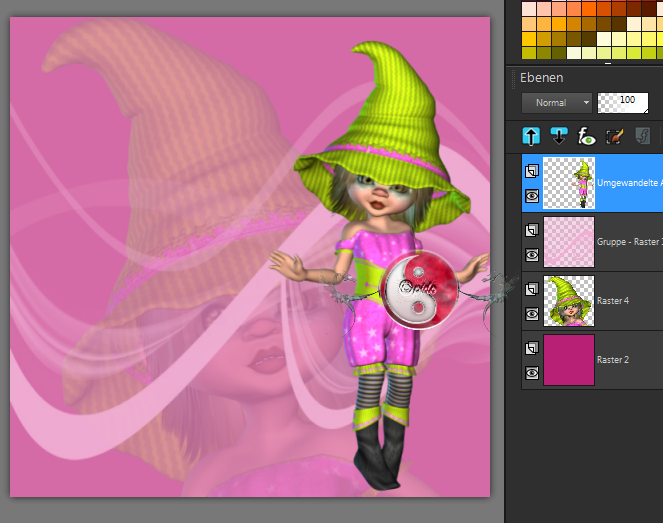This screenshot has height=523, width=663.
Task: Click the layer type icon on Raster 4
Action: click(x=532, y=290)
